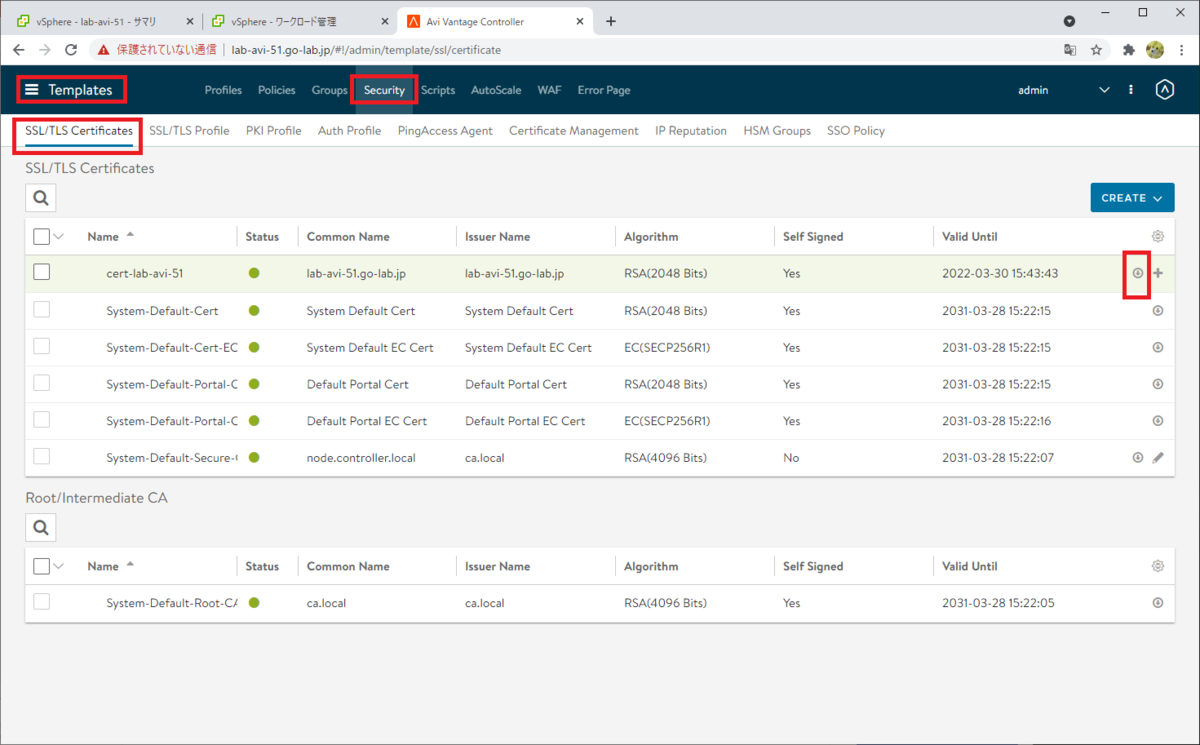This screenshot has width=1200, height=745.
Task: Open browser extensions puzzle icon
Action: pos(1129,49)
